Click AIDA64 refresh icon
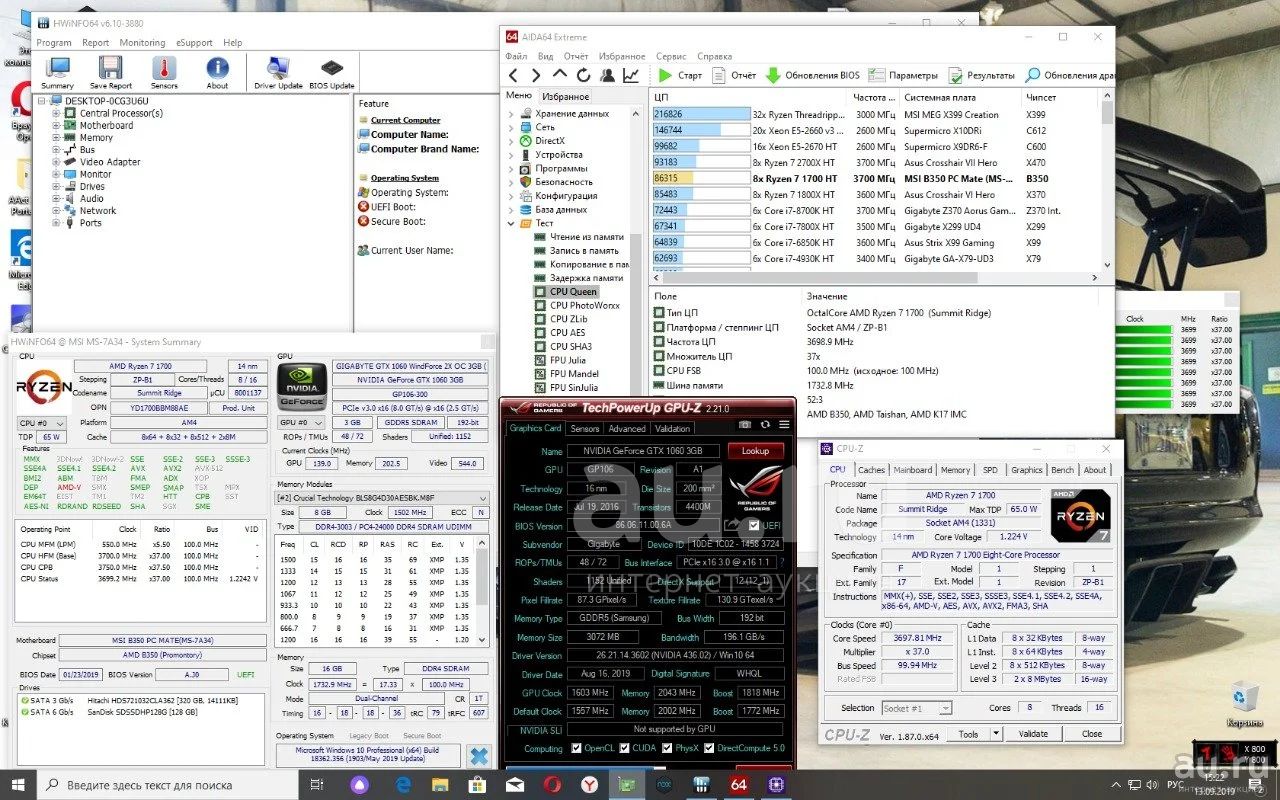Image resolution: width=1280 pixels, height=800 pixels. (x=583, y=75)
